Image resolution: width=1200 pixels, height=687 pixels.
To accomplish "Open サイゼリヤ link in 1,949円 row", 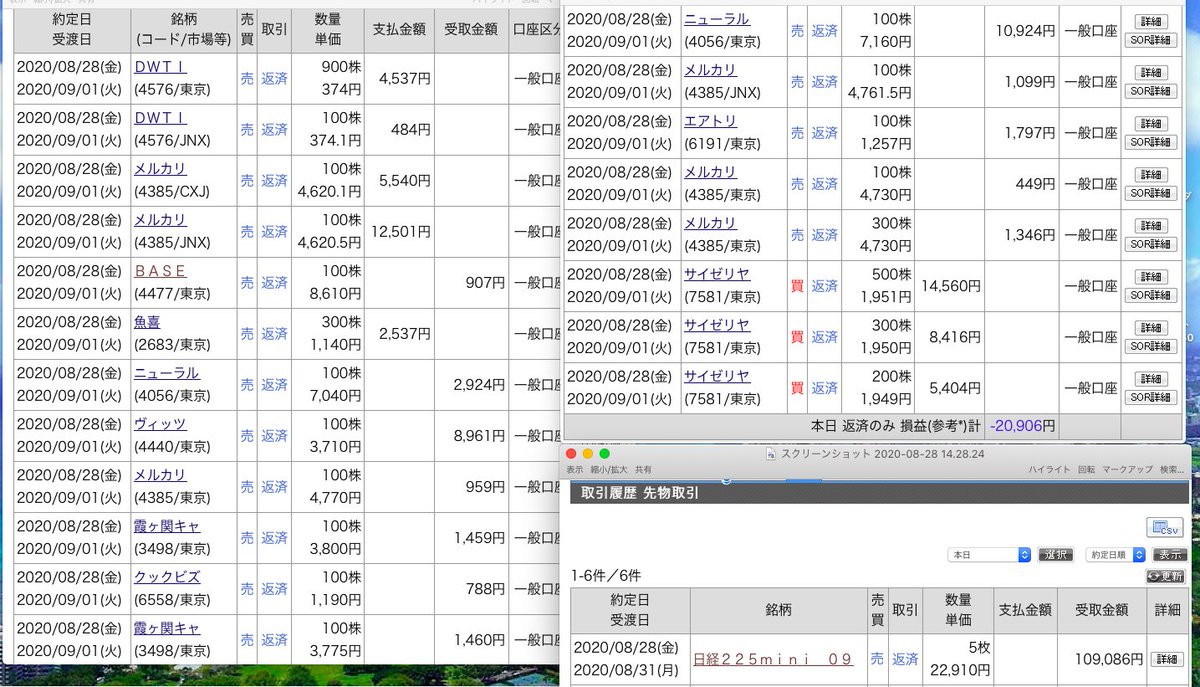I will click(716, 376).
